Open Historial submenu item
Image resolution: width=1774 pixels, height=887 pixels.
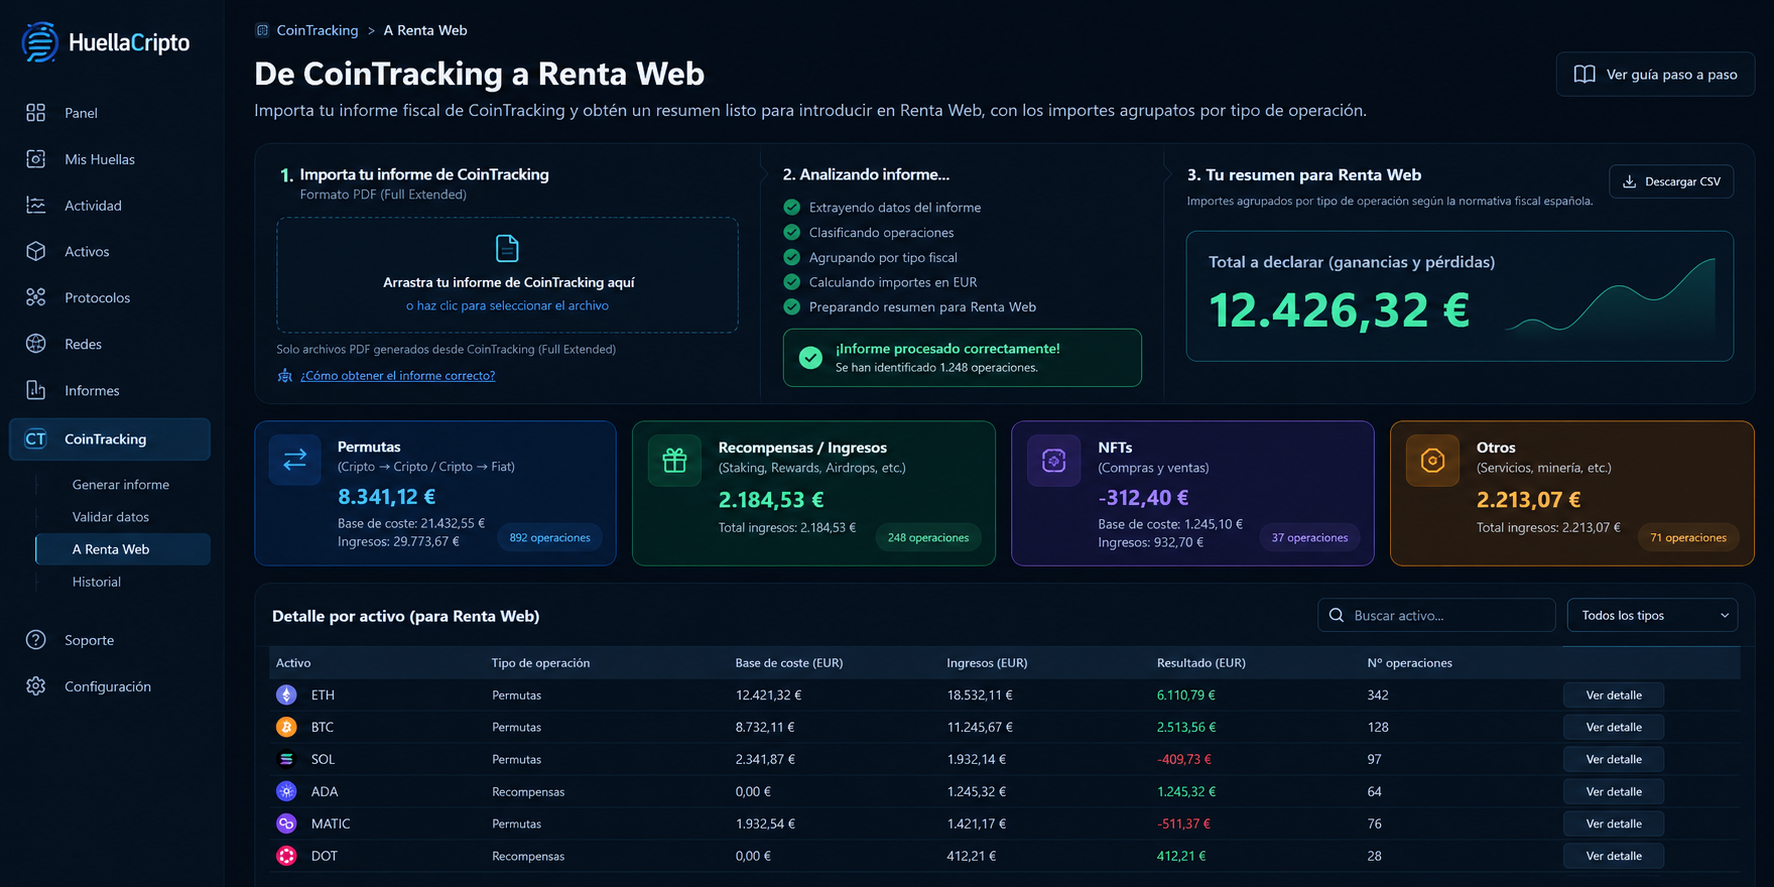pos(96,582)
